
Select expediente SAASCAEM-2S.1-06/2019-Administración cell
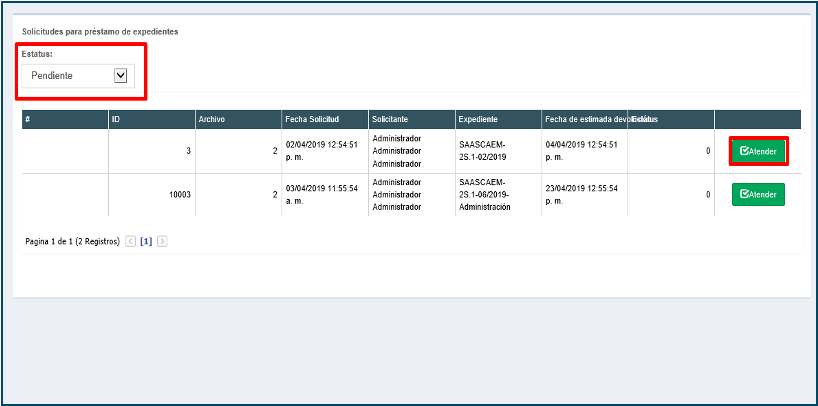click(x=484, y=194)
